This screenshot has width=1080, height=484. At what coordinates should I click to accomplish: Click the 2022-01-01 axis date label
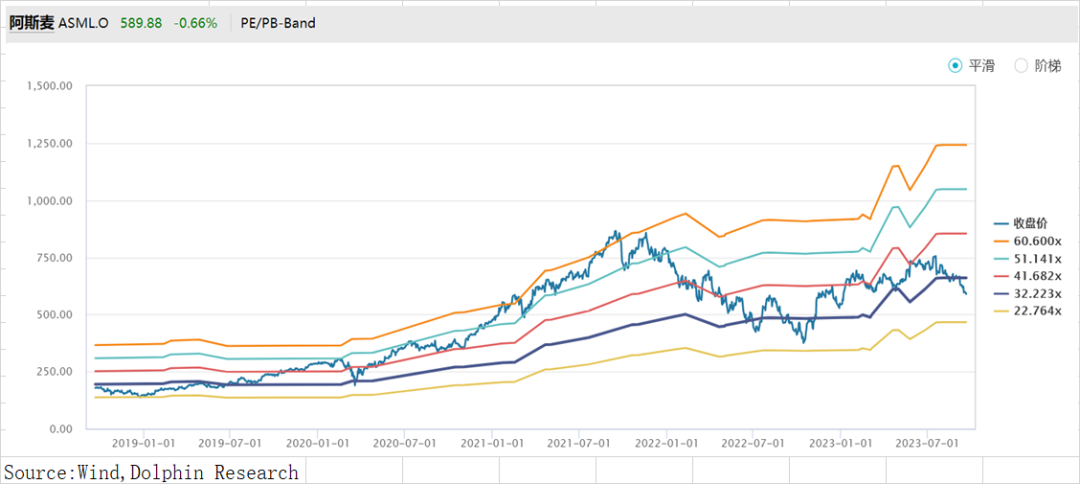[665, 439]
